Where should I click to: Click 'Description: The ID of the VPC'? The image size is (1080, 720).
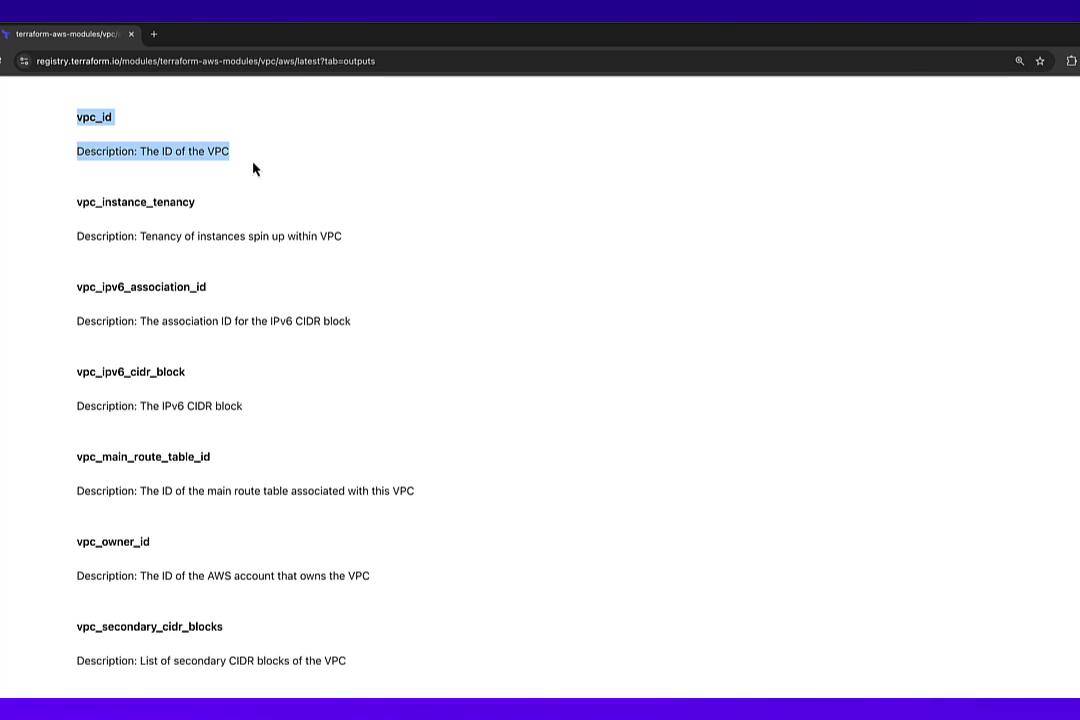[153, 152]
